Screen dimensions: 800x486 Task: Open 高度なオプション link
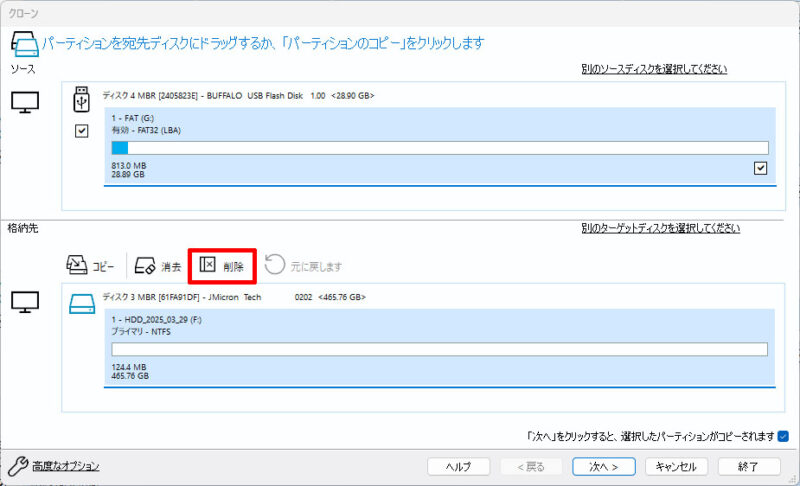click(x=65, y=466)
